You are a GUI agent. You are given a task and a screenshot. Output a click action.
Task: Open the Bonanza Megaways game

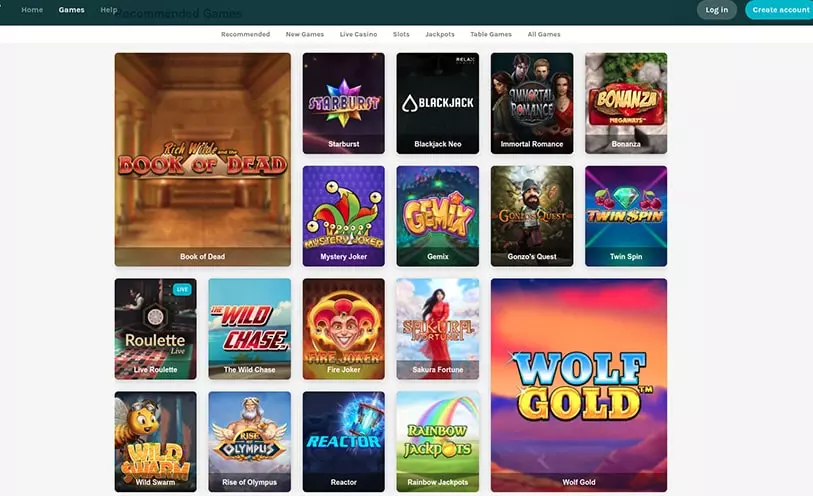pos(626,103)
